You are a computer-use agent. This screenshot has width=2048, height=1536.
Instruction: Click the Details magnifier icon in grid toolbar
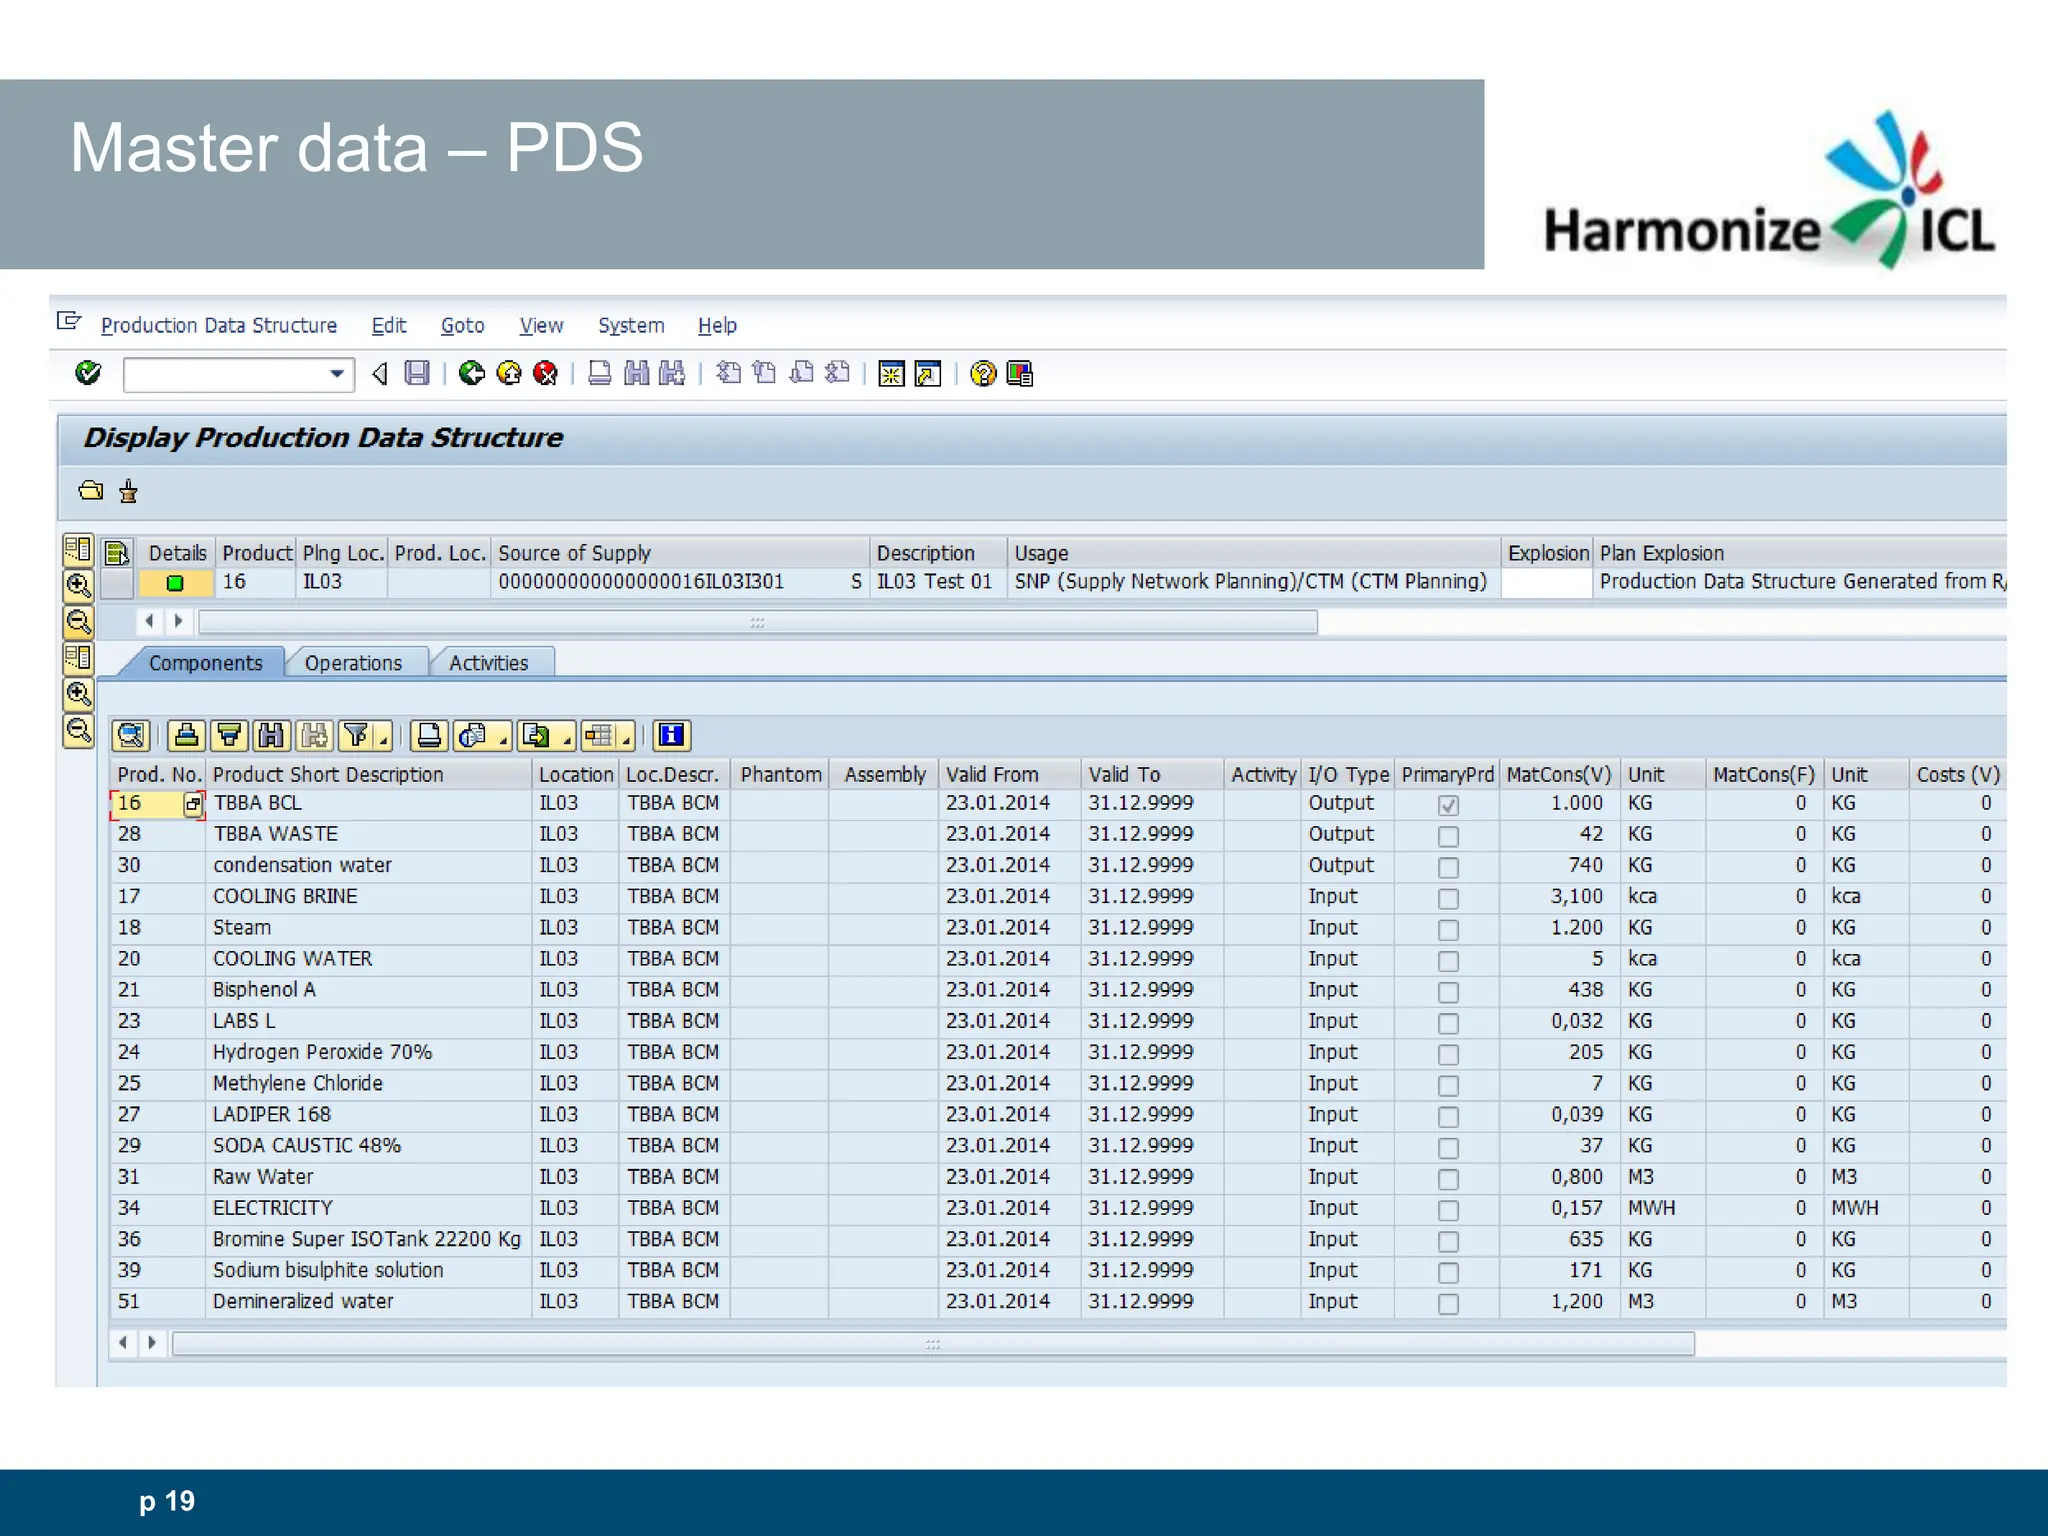click(x=131, y=736)
